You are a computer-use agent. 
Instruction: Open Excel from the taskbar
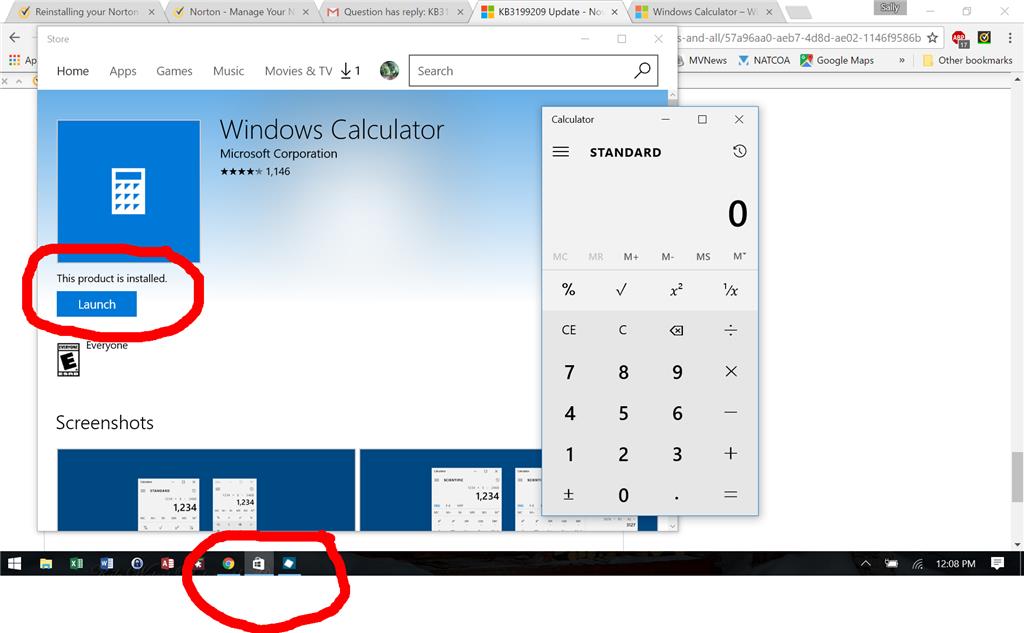(76, 563)
